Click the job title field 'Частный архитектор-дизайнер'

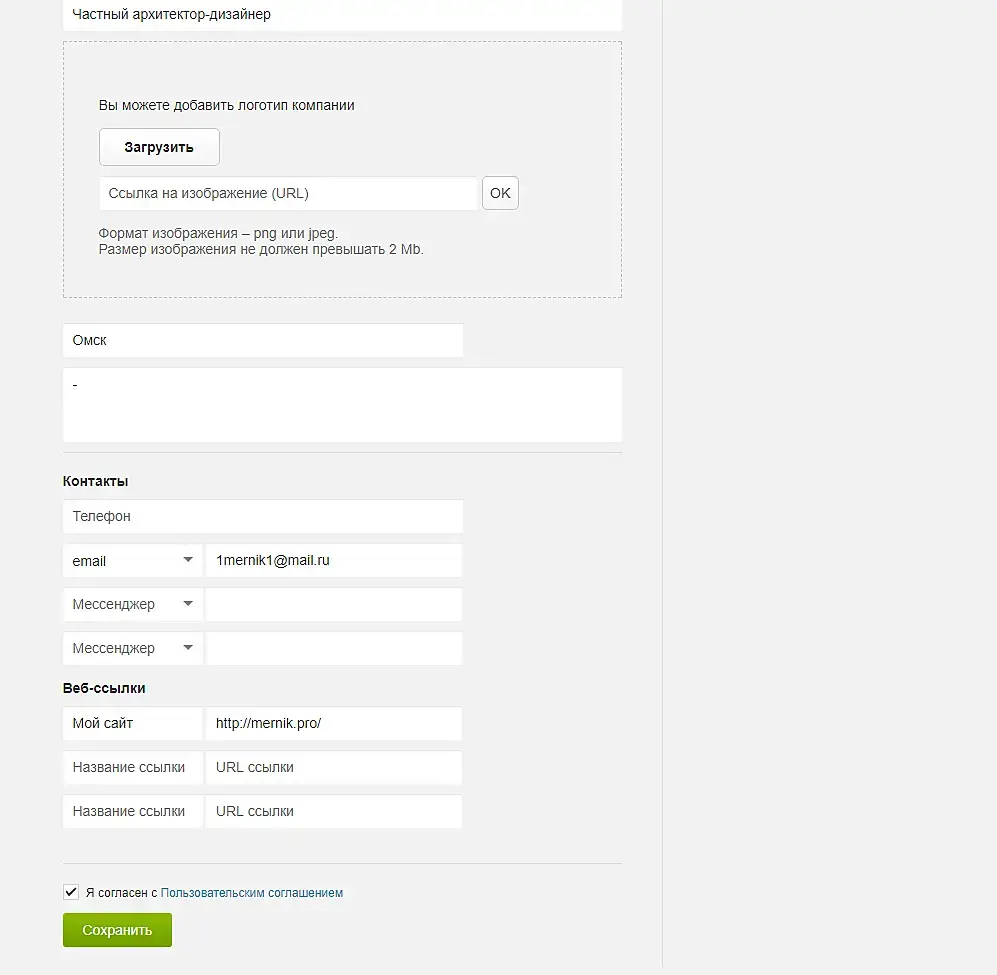click(x=342, y=15)
